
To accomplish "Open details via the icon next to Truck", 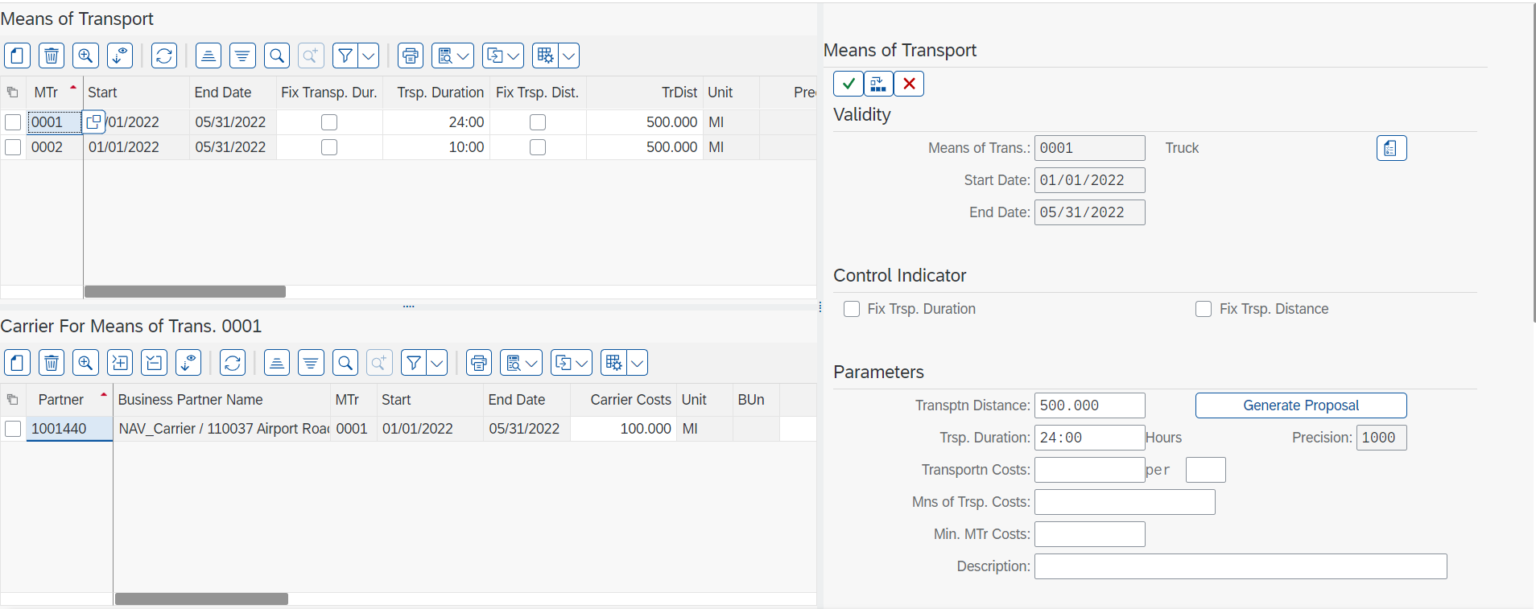I will [x=1391, y=147].
